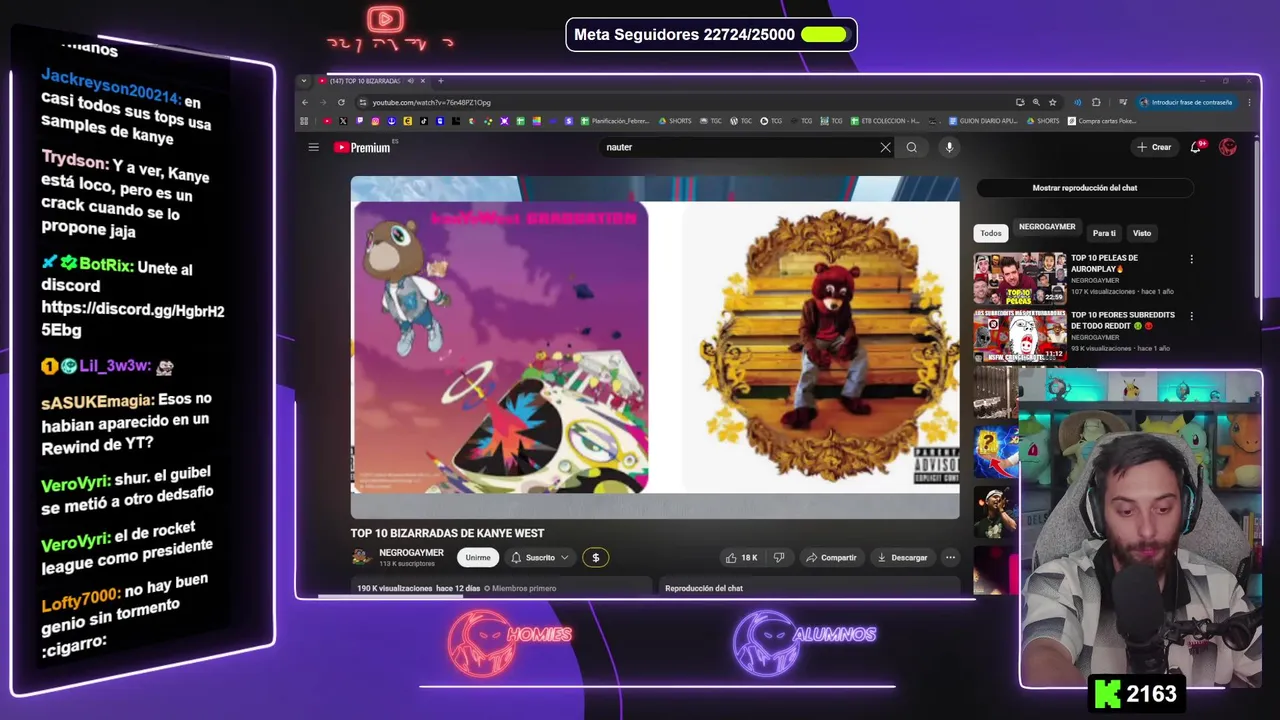Go back in browser history
The width and height of the screenshot is (1280, 720).
tap(306, 102)
